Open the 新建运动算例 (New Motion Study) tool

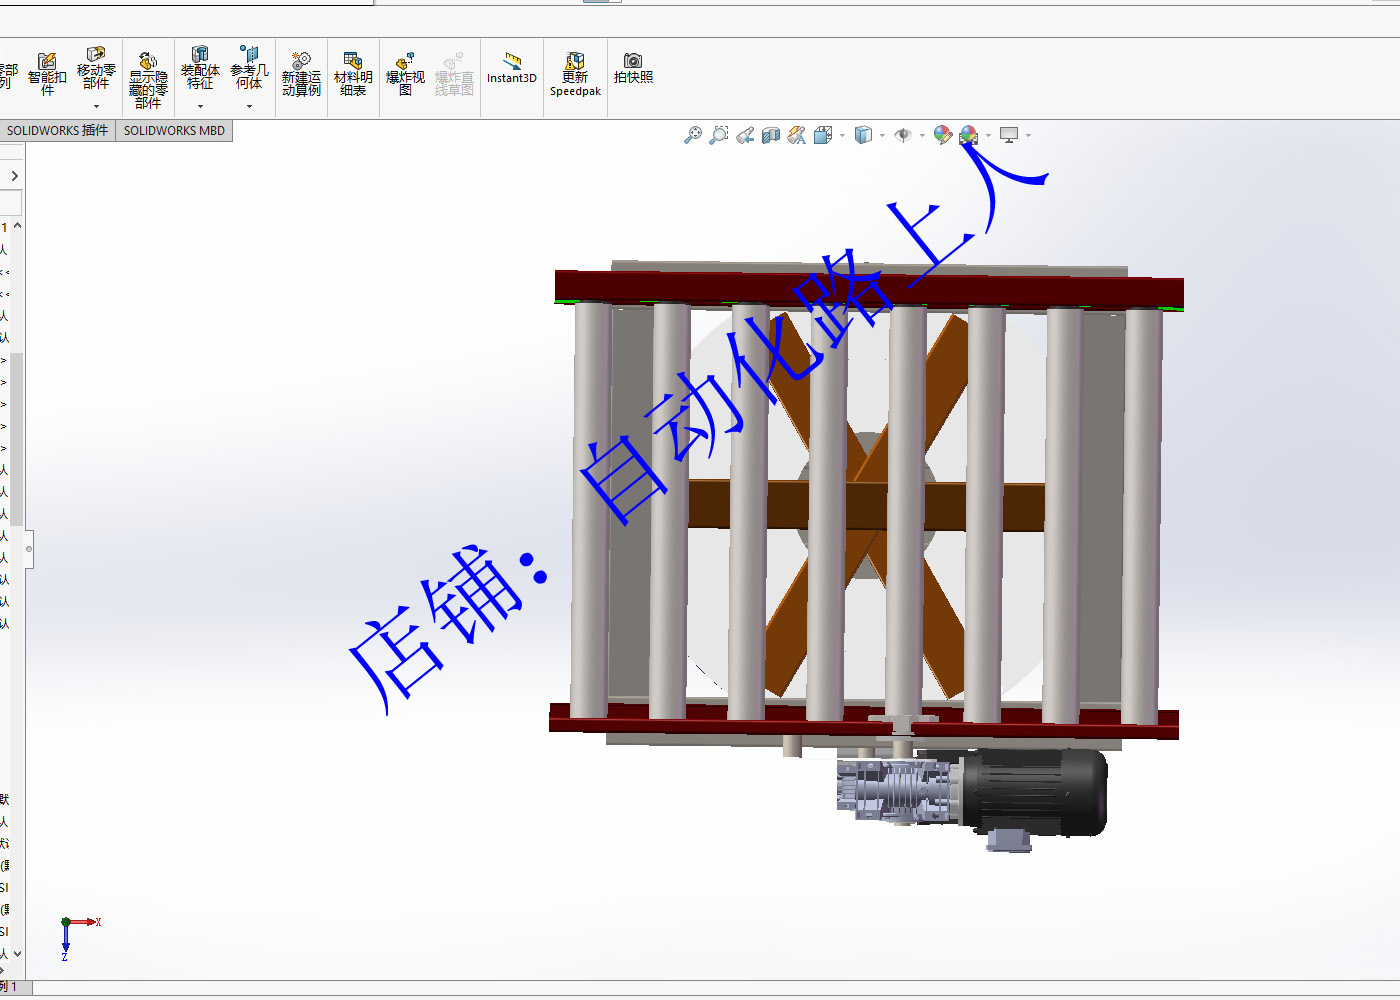click(301, 70)
